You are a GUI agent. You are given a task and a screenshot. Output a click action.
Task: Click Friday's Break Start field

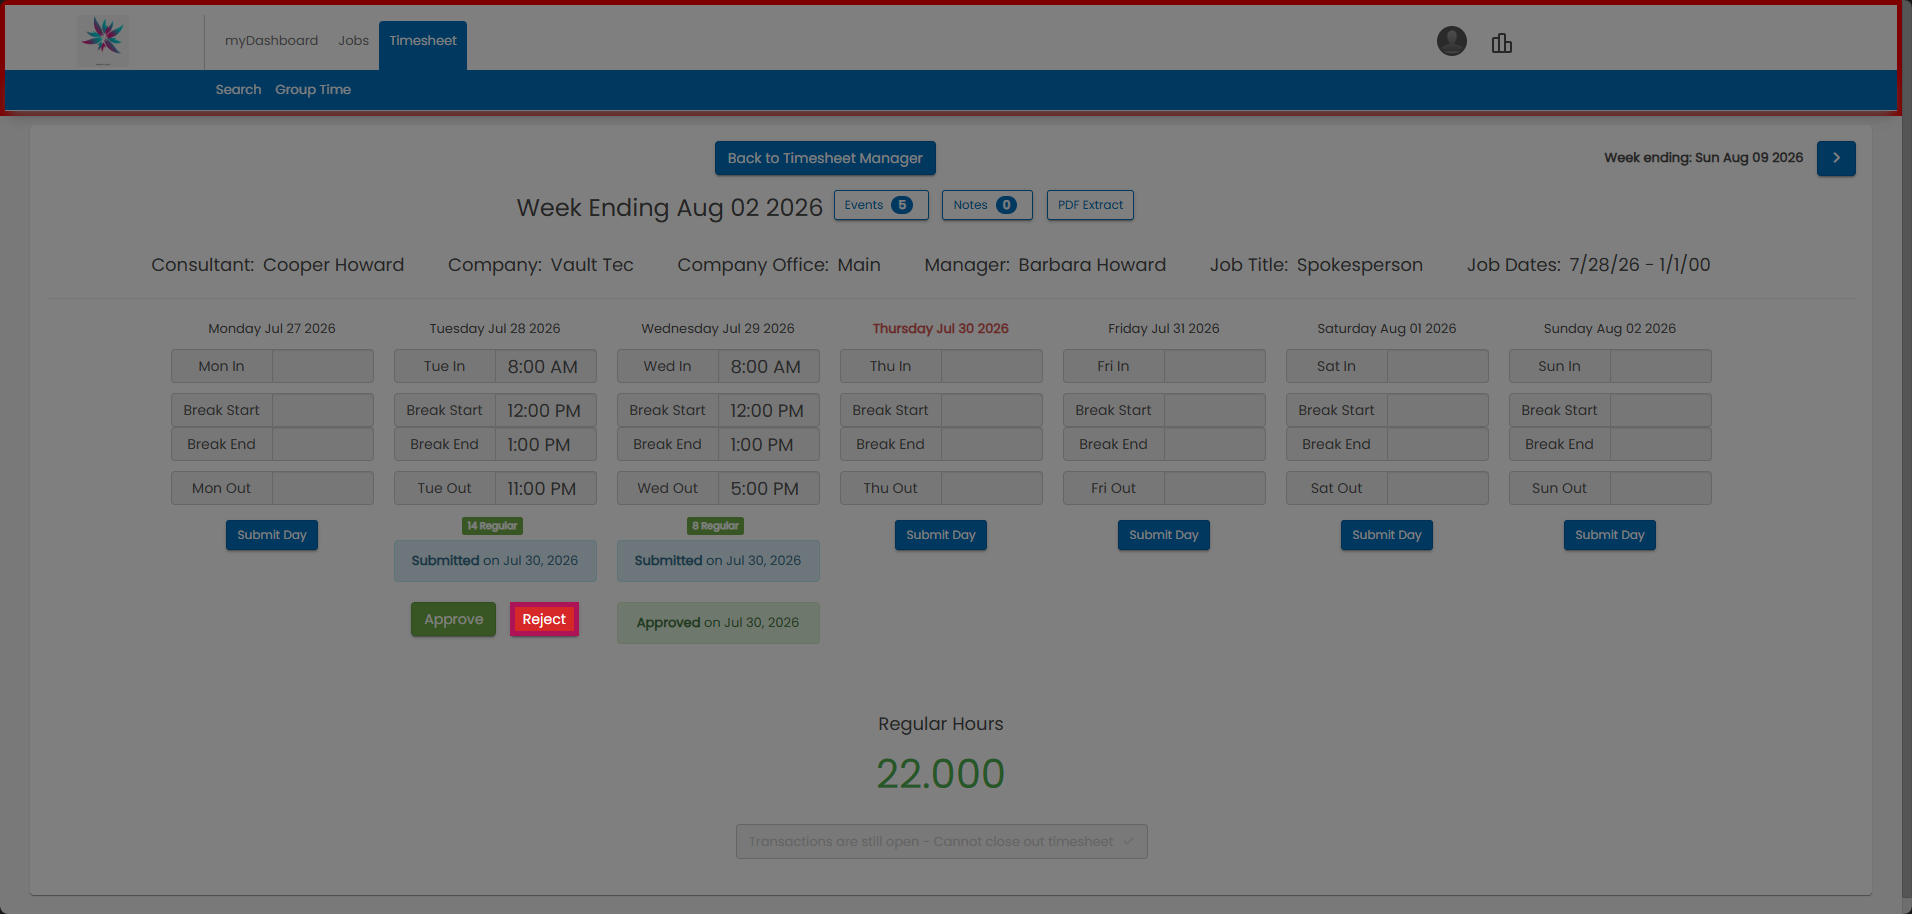(x=1214, y=410)
